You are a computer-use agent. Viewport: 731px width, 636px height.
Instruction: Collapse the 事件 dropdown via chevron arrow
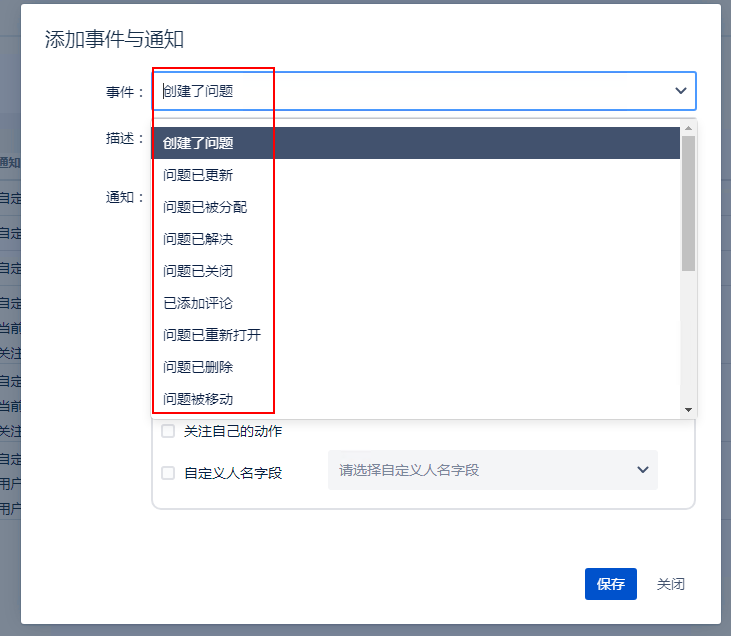coord(681,91)
